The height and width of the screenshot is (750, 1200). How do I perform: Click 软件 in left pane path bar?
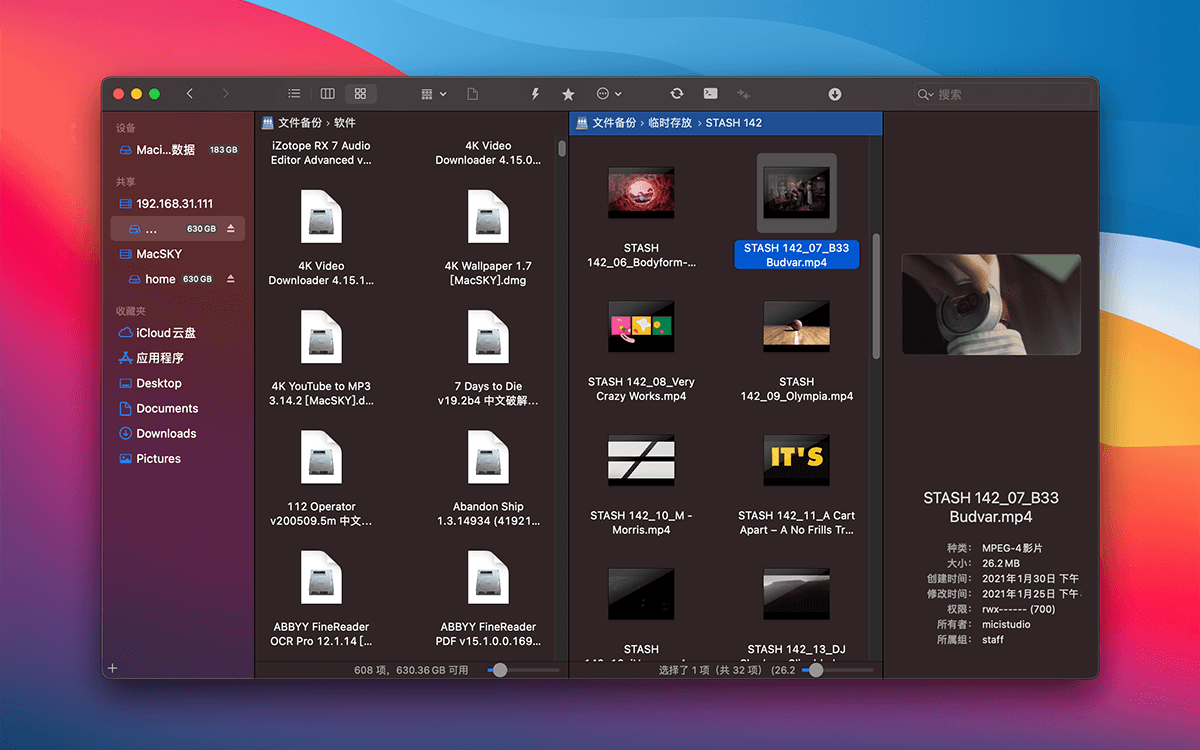pos(345,123)
